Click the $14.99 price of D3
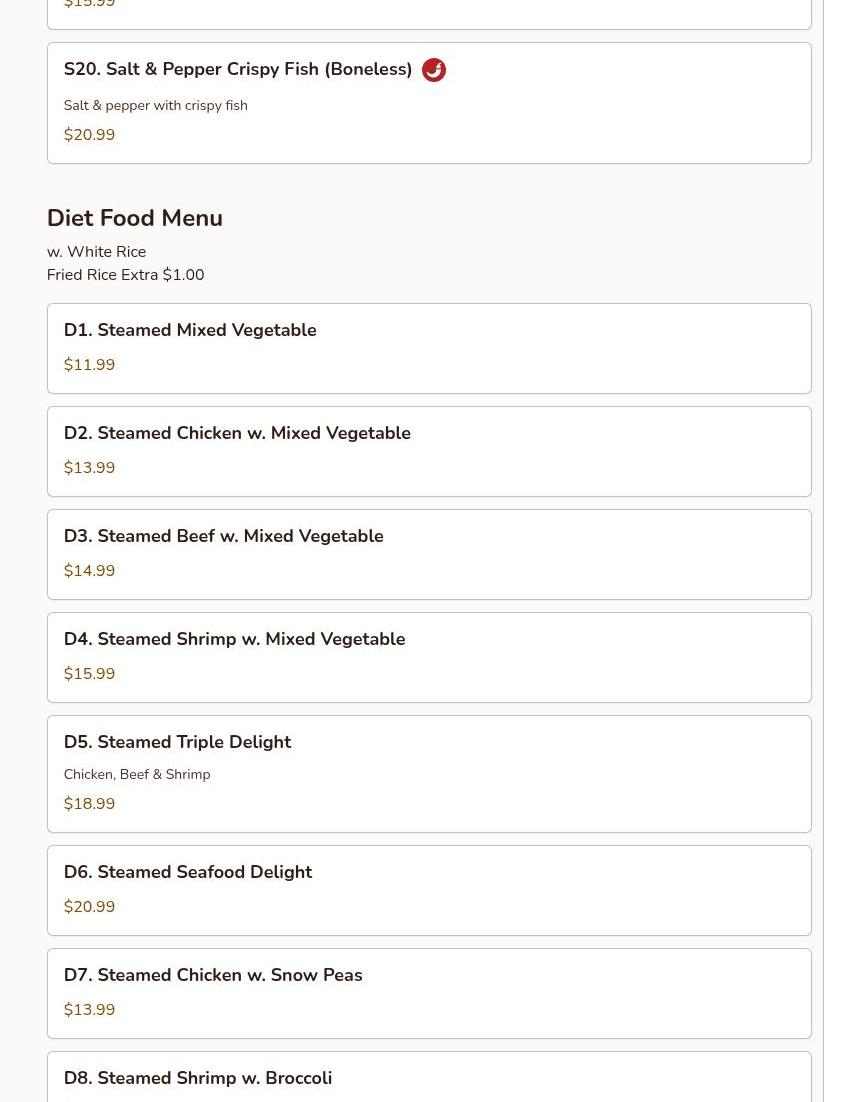 point(89,571)
